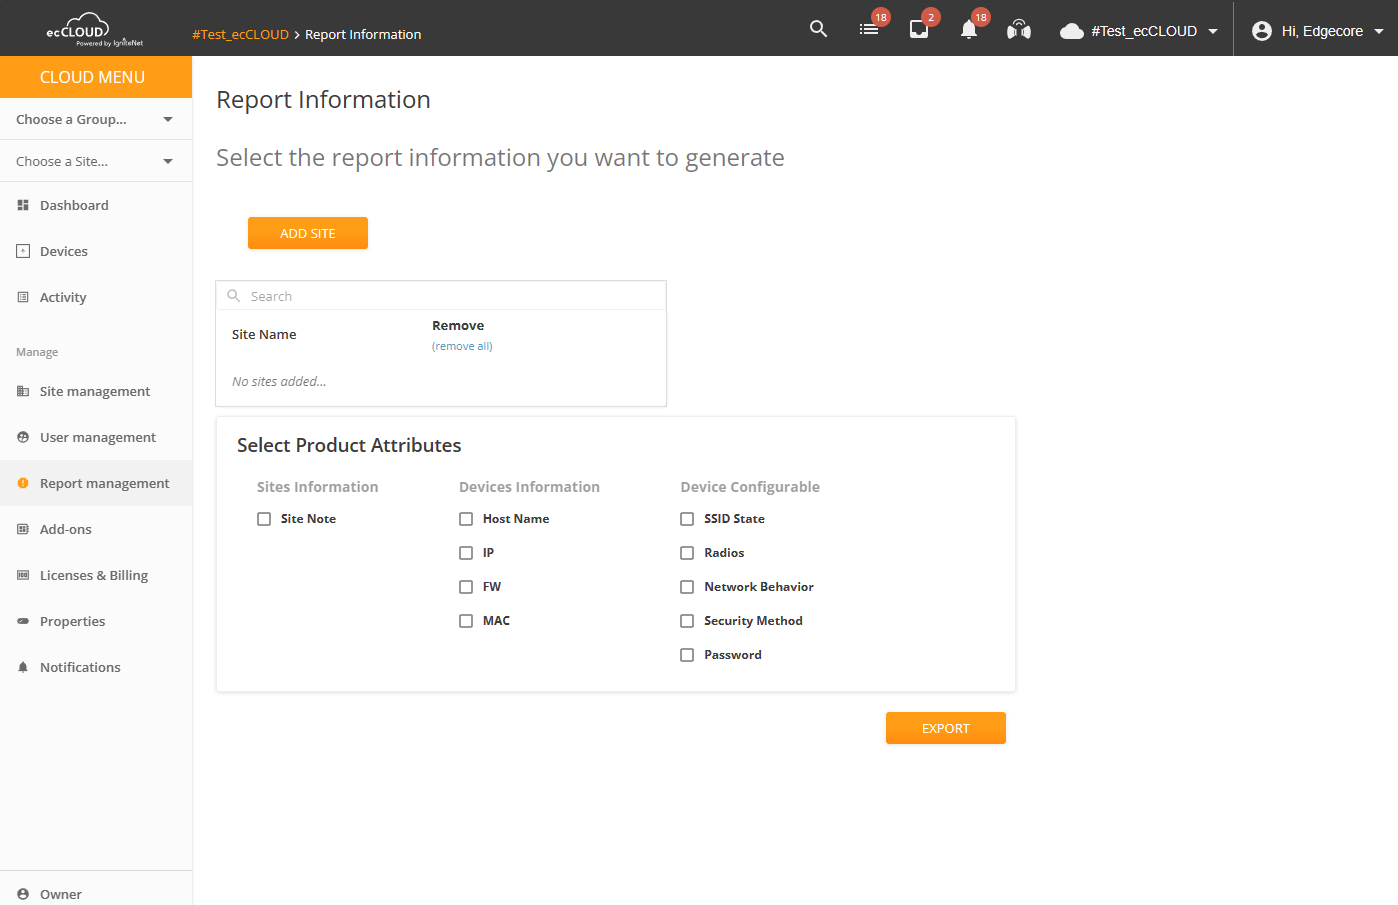Open the Choose a Site dropdown
This screenshot has width=1398, height=905.
click(x=96, y=160)
